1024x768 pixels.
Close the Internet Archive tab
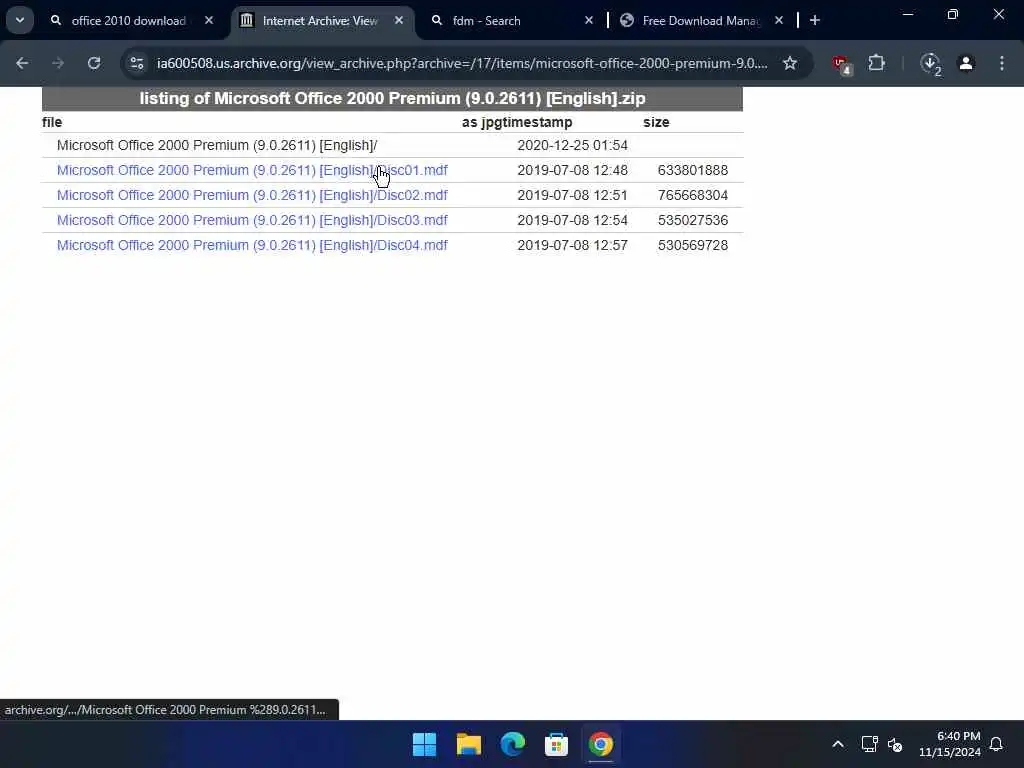pyautogui.click(x=399, y=21)
